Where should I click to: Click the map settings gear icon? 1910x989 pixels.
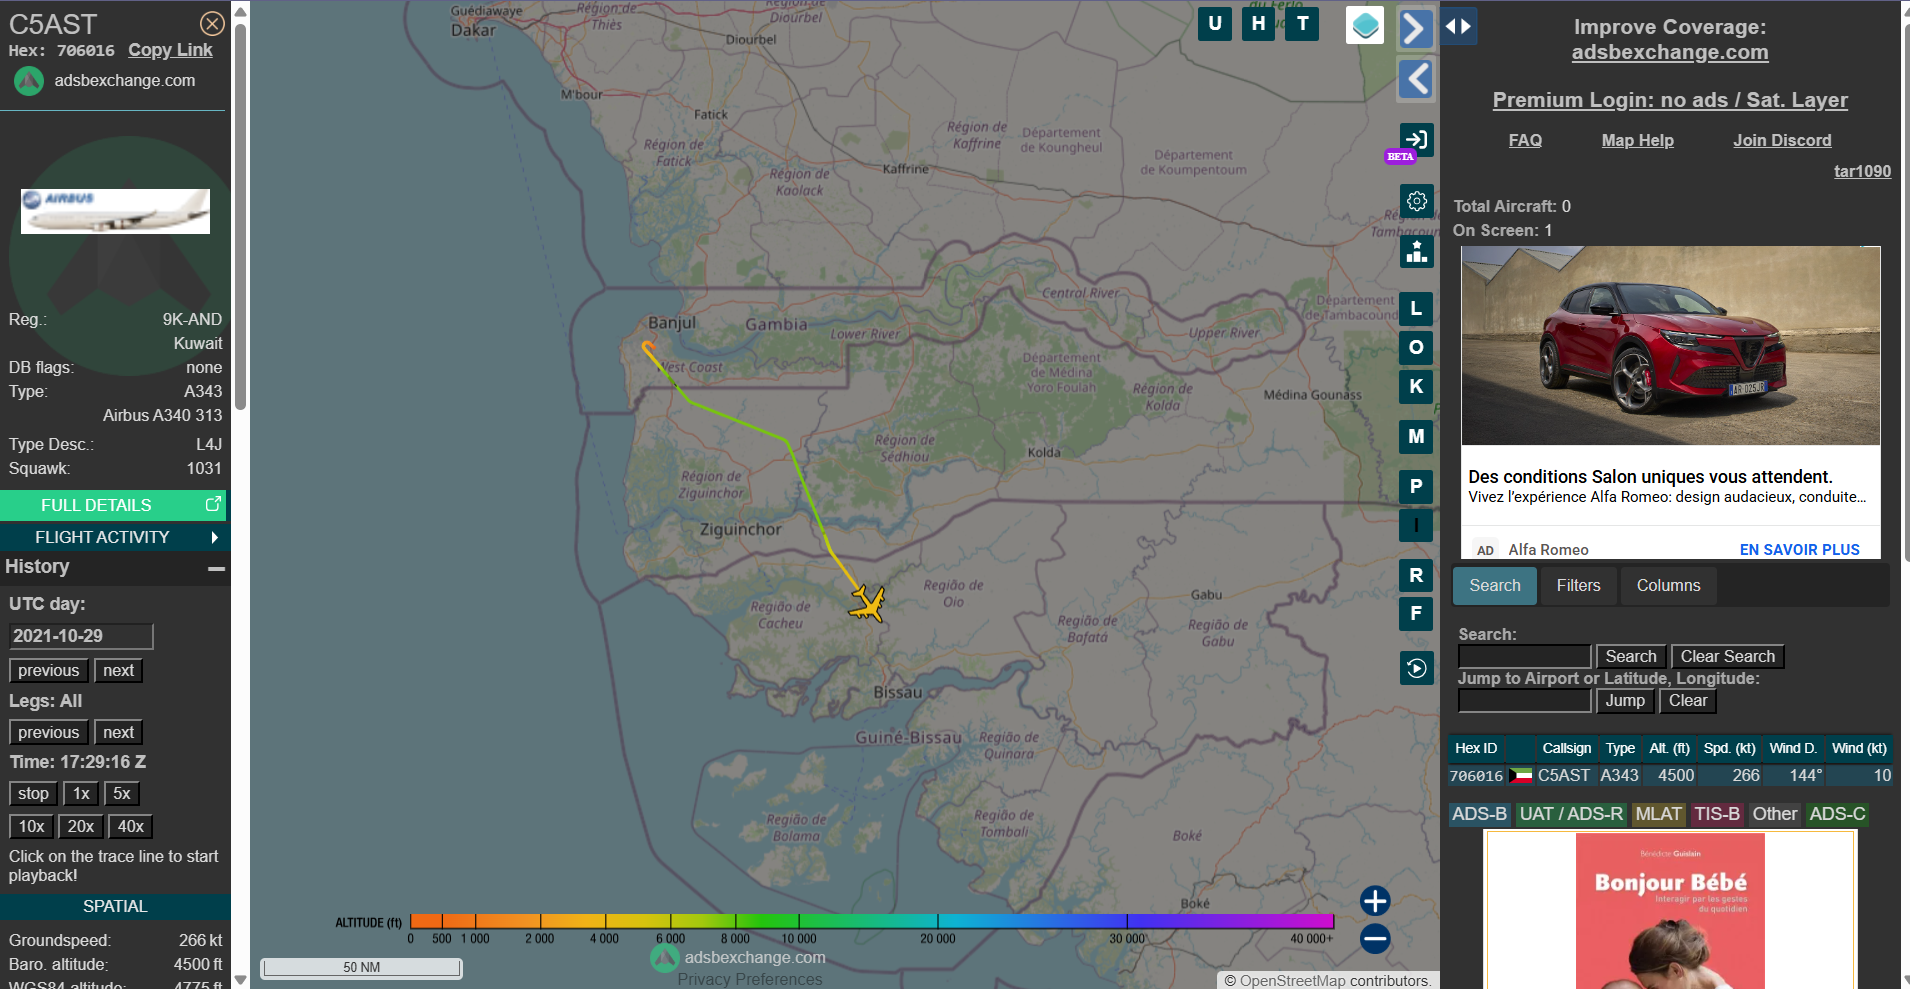click(1416, 201)
